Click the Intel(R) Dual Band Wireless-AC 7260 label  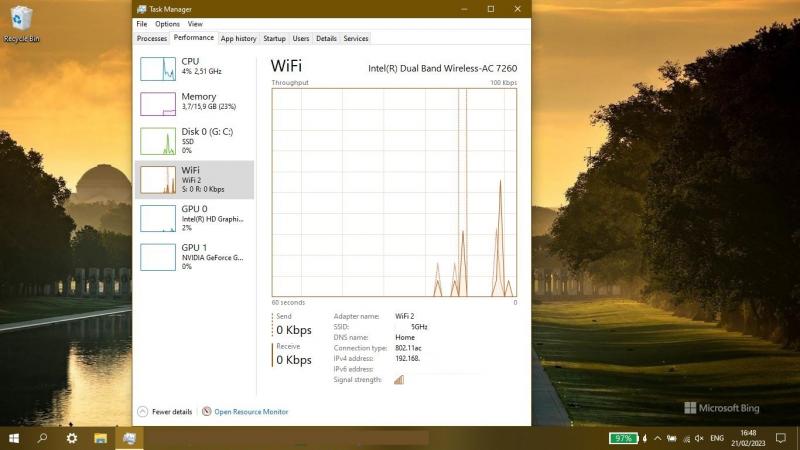pyautogui.click(x=442, y=68)
